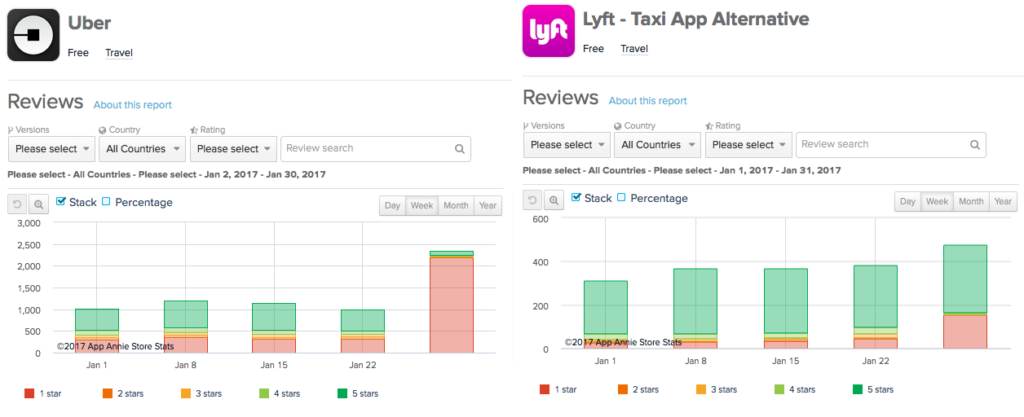Viewport: 1024px width, 417px height.
Task: Toggle 4 stars legend in Uber chart
Action: tap(280, 394)
